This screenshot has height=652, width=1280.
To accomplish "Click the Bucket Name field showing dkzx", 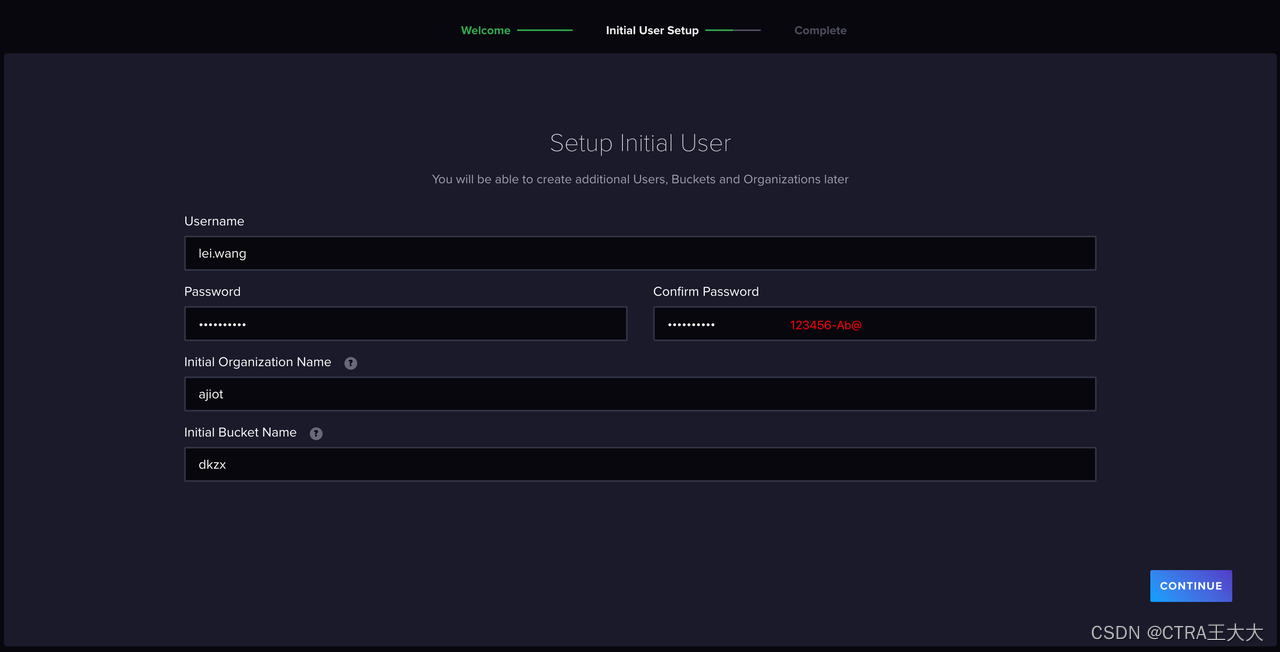I will click(x=640, y=463).
